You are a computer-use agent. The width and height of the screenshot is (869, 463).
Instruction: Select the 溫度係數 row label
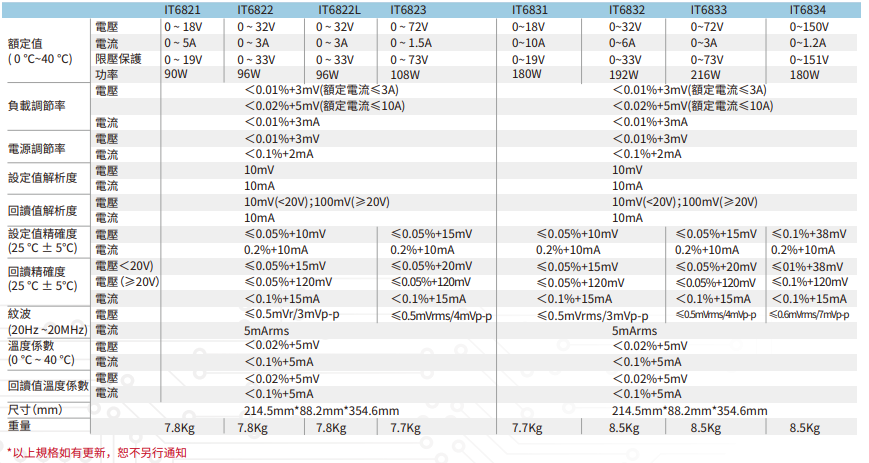click(31, 346)
